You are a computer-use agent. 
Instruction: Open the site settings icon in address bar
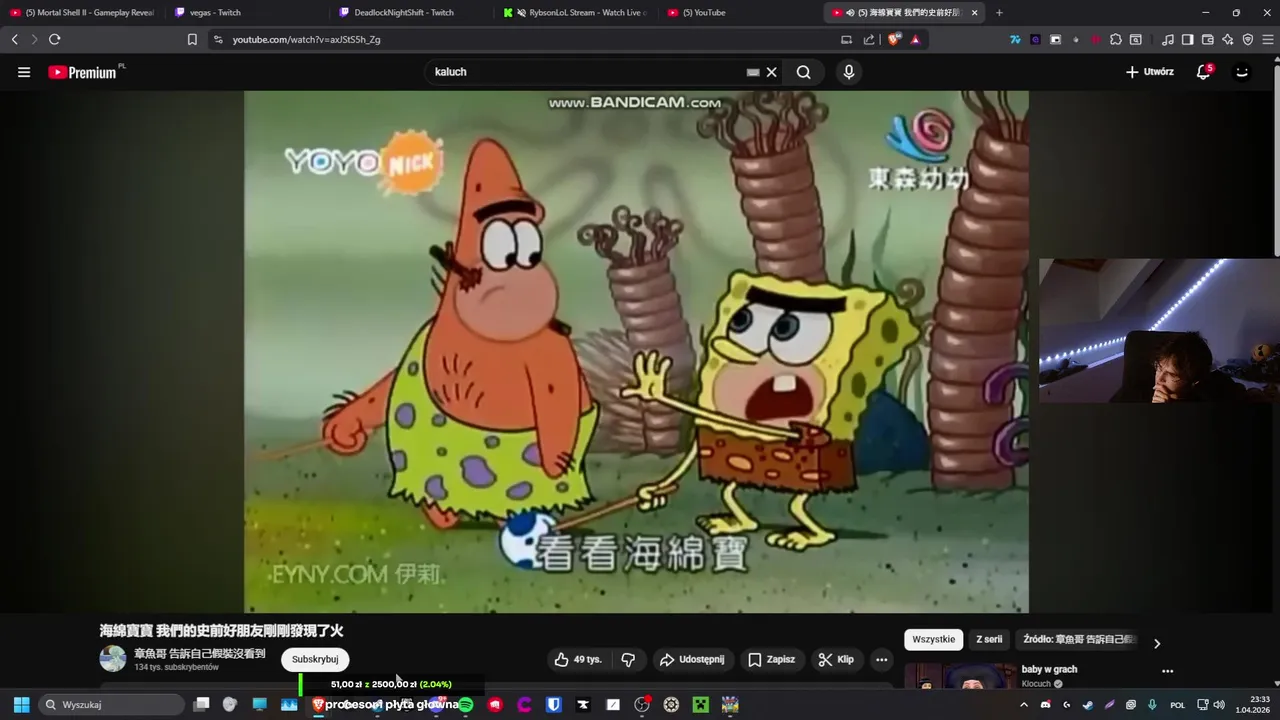pos(218,39)
